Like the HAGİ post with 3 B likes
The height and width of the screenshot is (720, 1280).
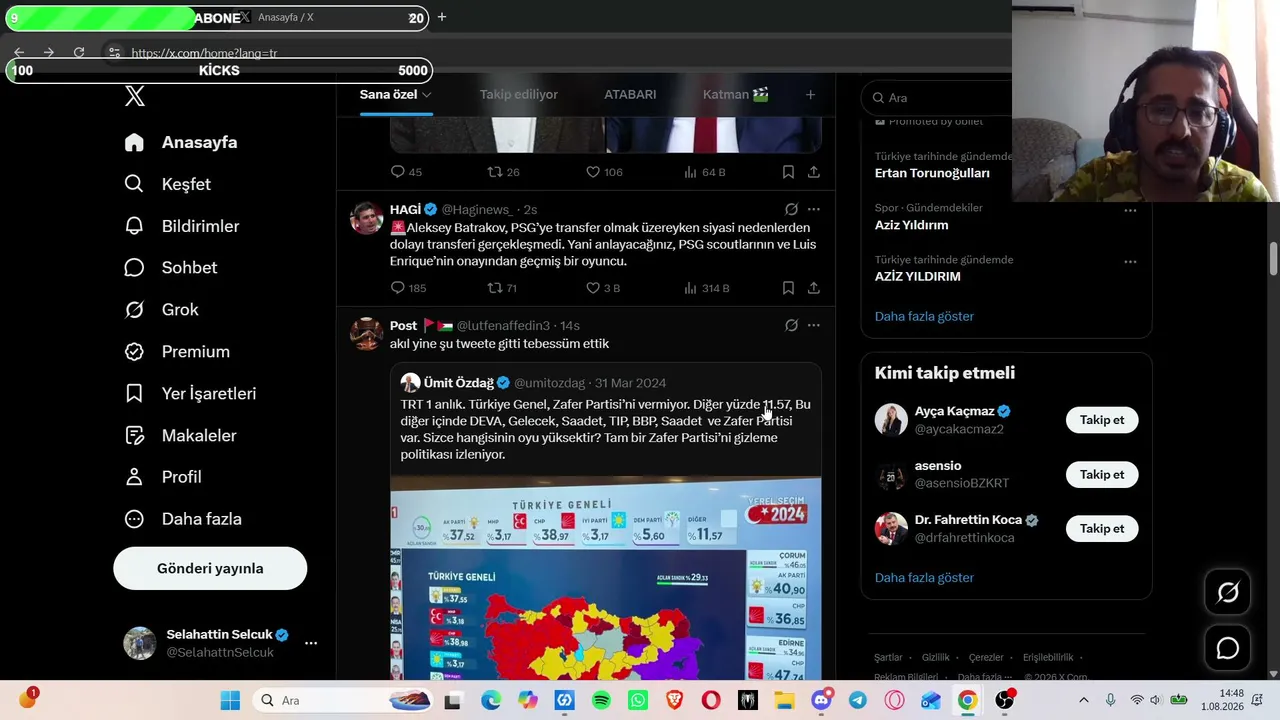[603, 288]
